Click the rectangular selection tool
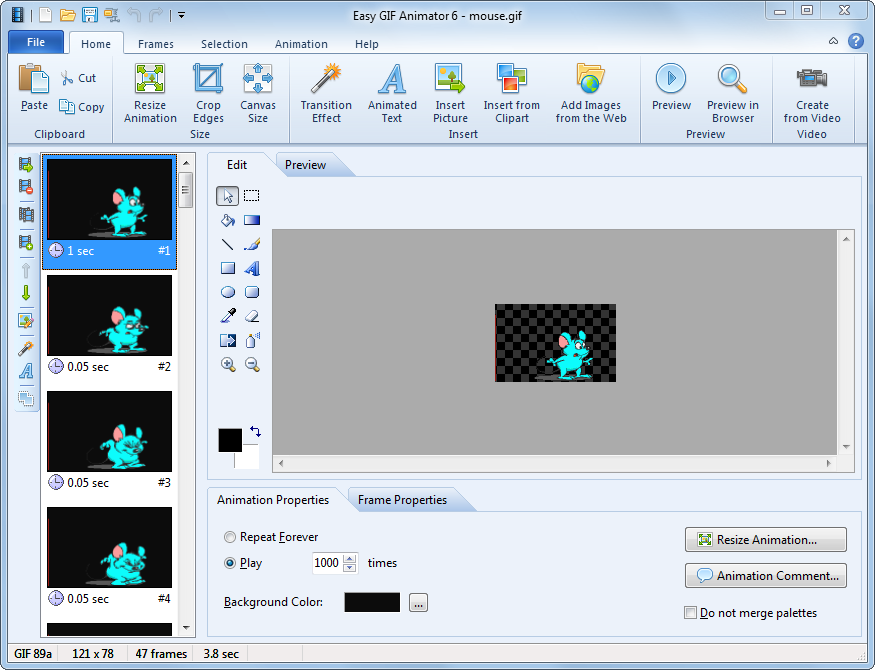Screen dimensions: 875x670 tap(251, 196)
